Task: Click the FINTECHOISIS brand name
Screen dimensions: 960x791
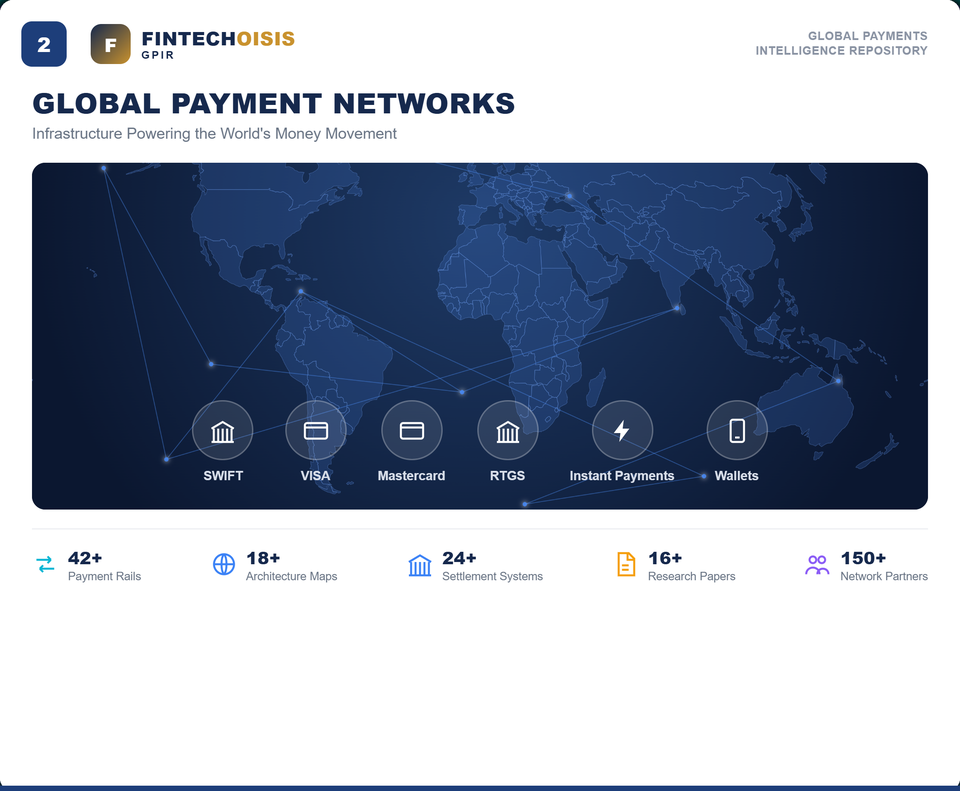Action: (218, 39)
